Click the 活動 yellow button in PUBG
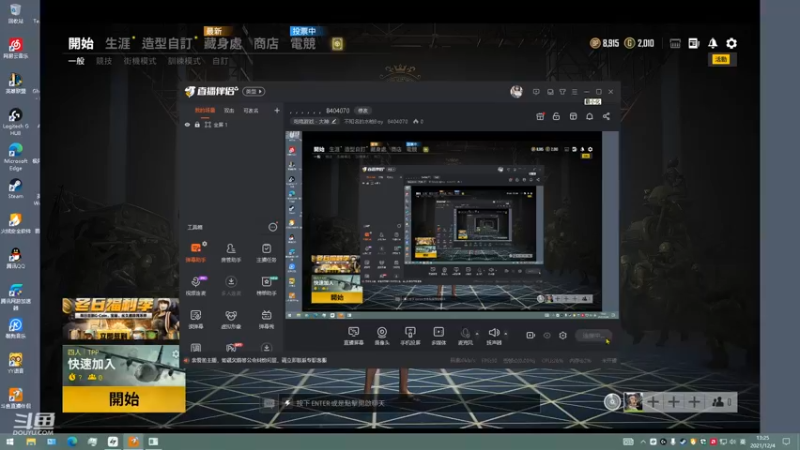Viewport: 800px width, 450px height. click(x=721, y=60)
